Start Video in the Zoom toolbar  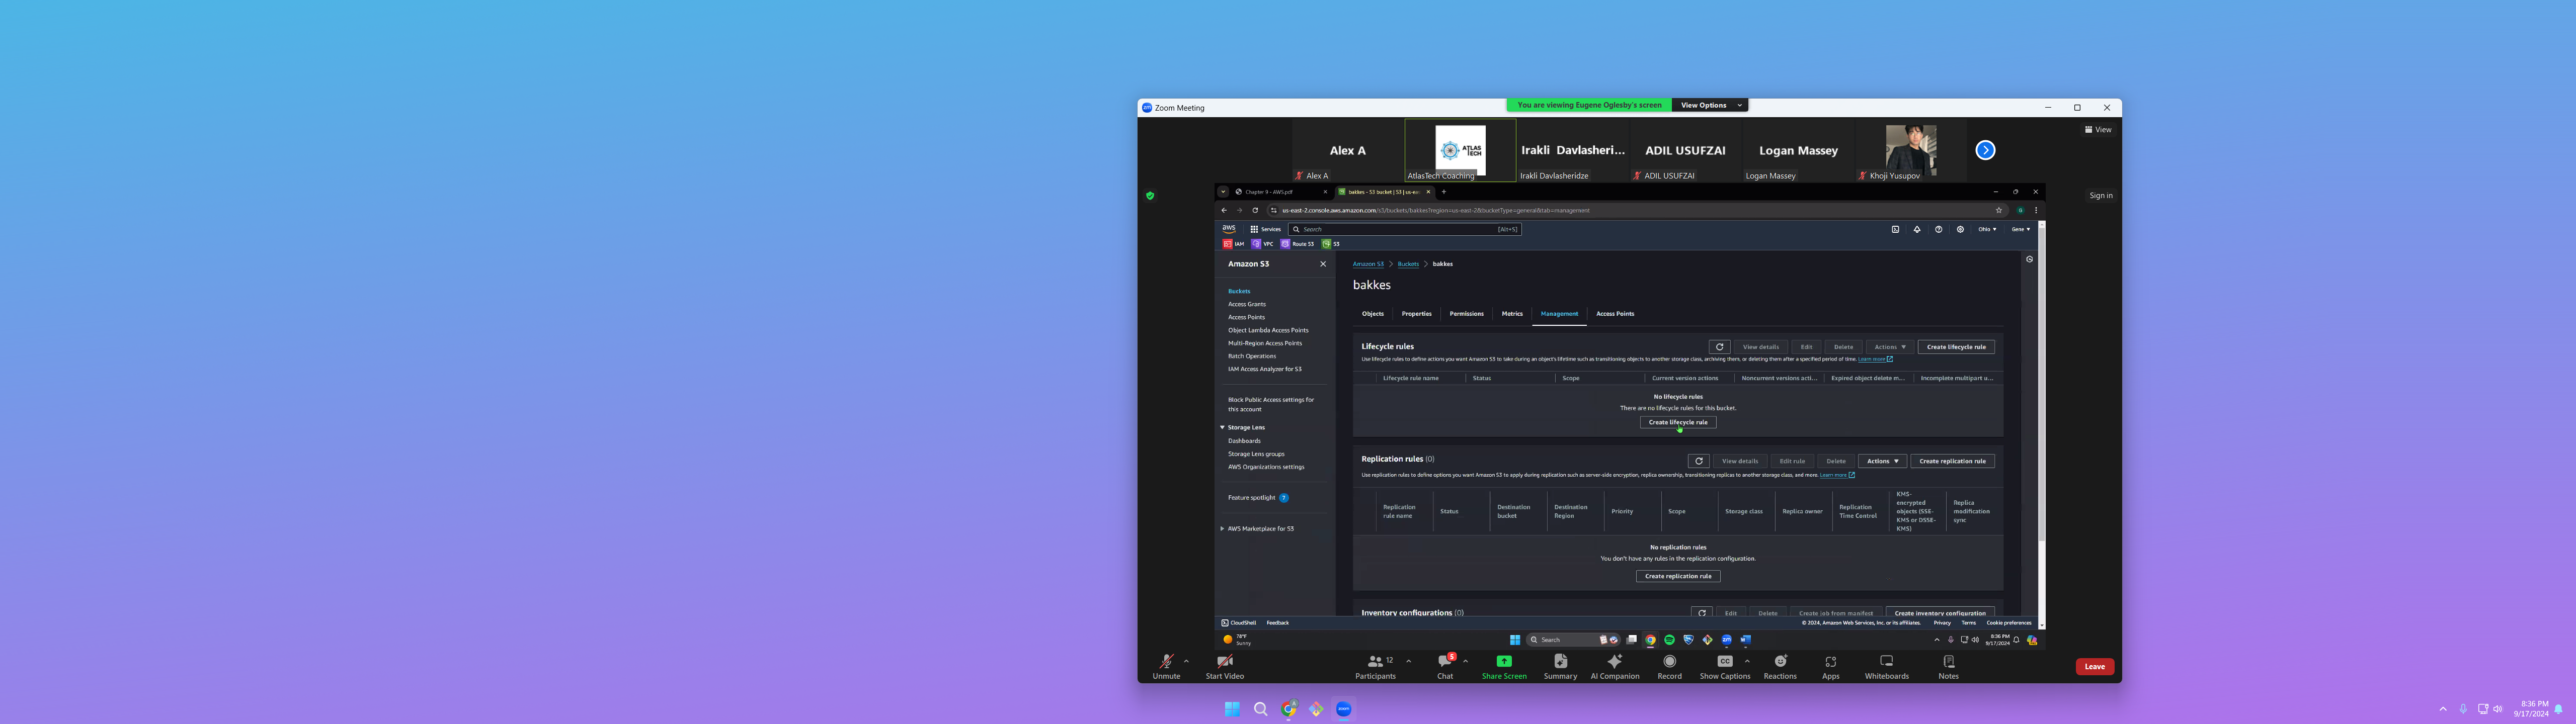tap(1224, 663)
